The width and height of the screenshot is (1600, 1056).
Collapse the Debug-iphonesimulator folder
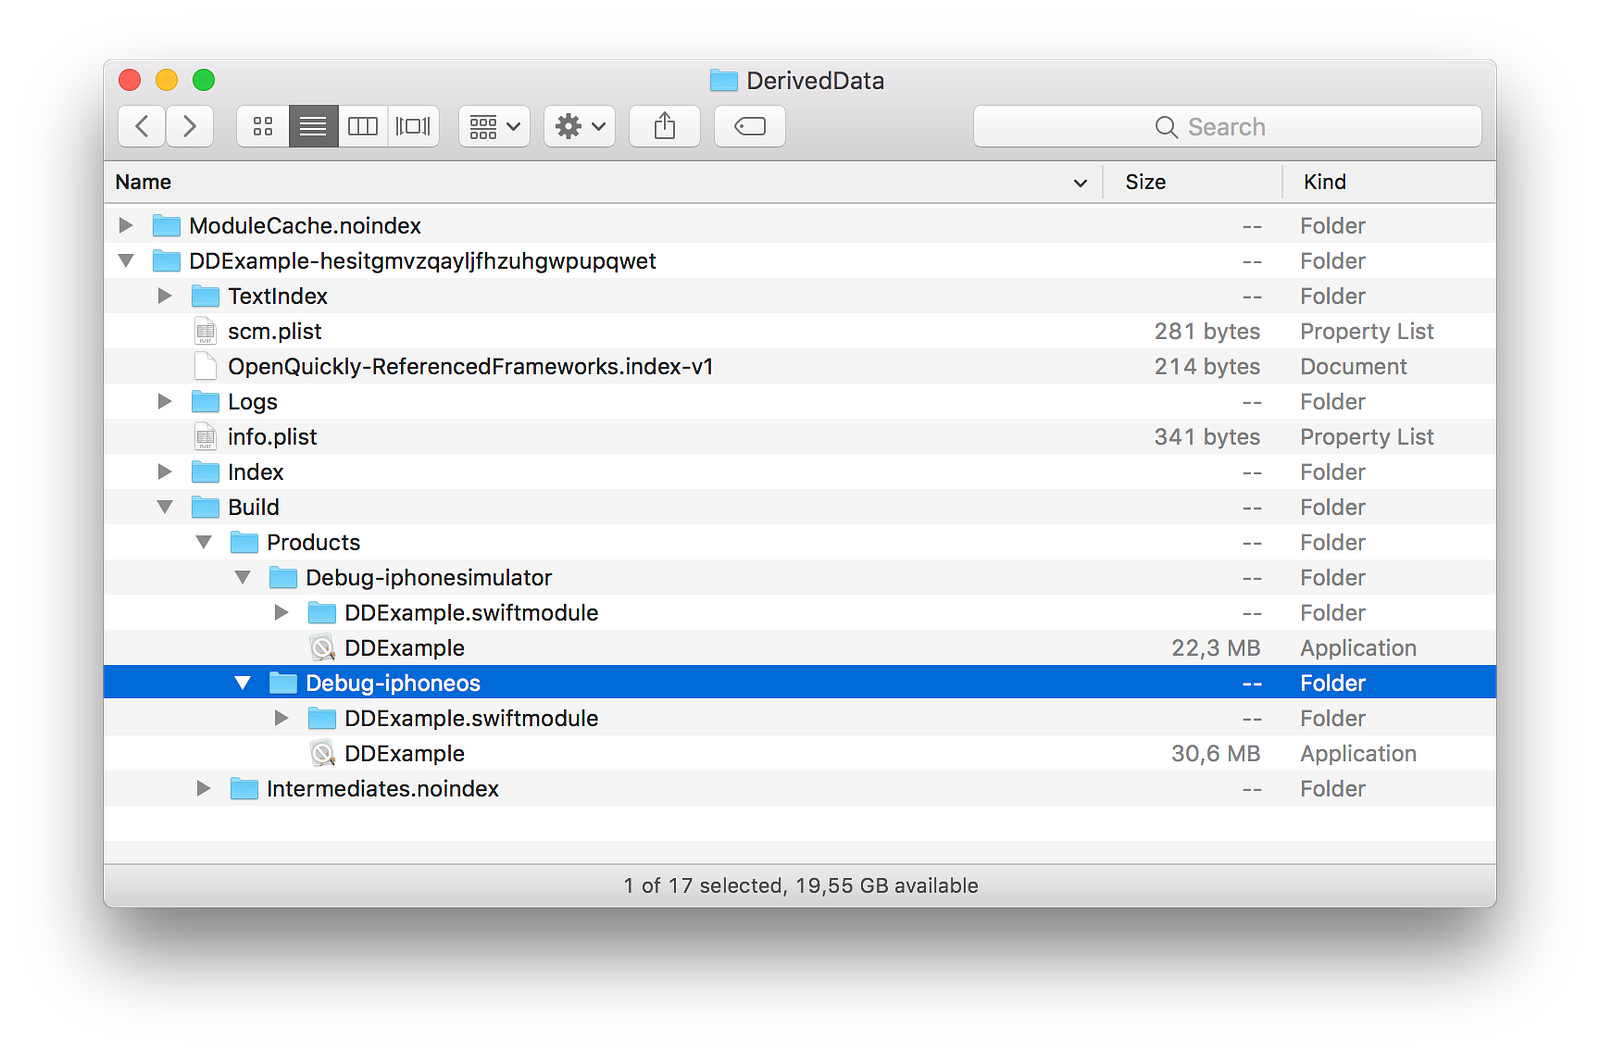pos(243,578)
